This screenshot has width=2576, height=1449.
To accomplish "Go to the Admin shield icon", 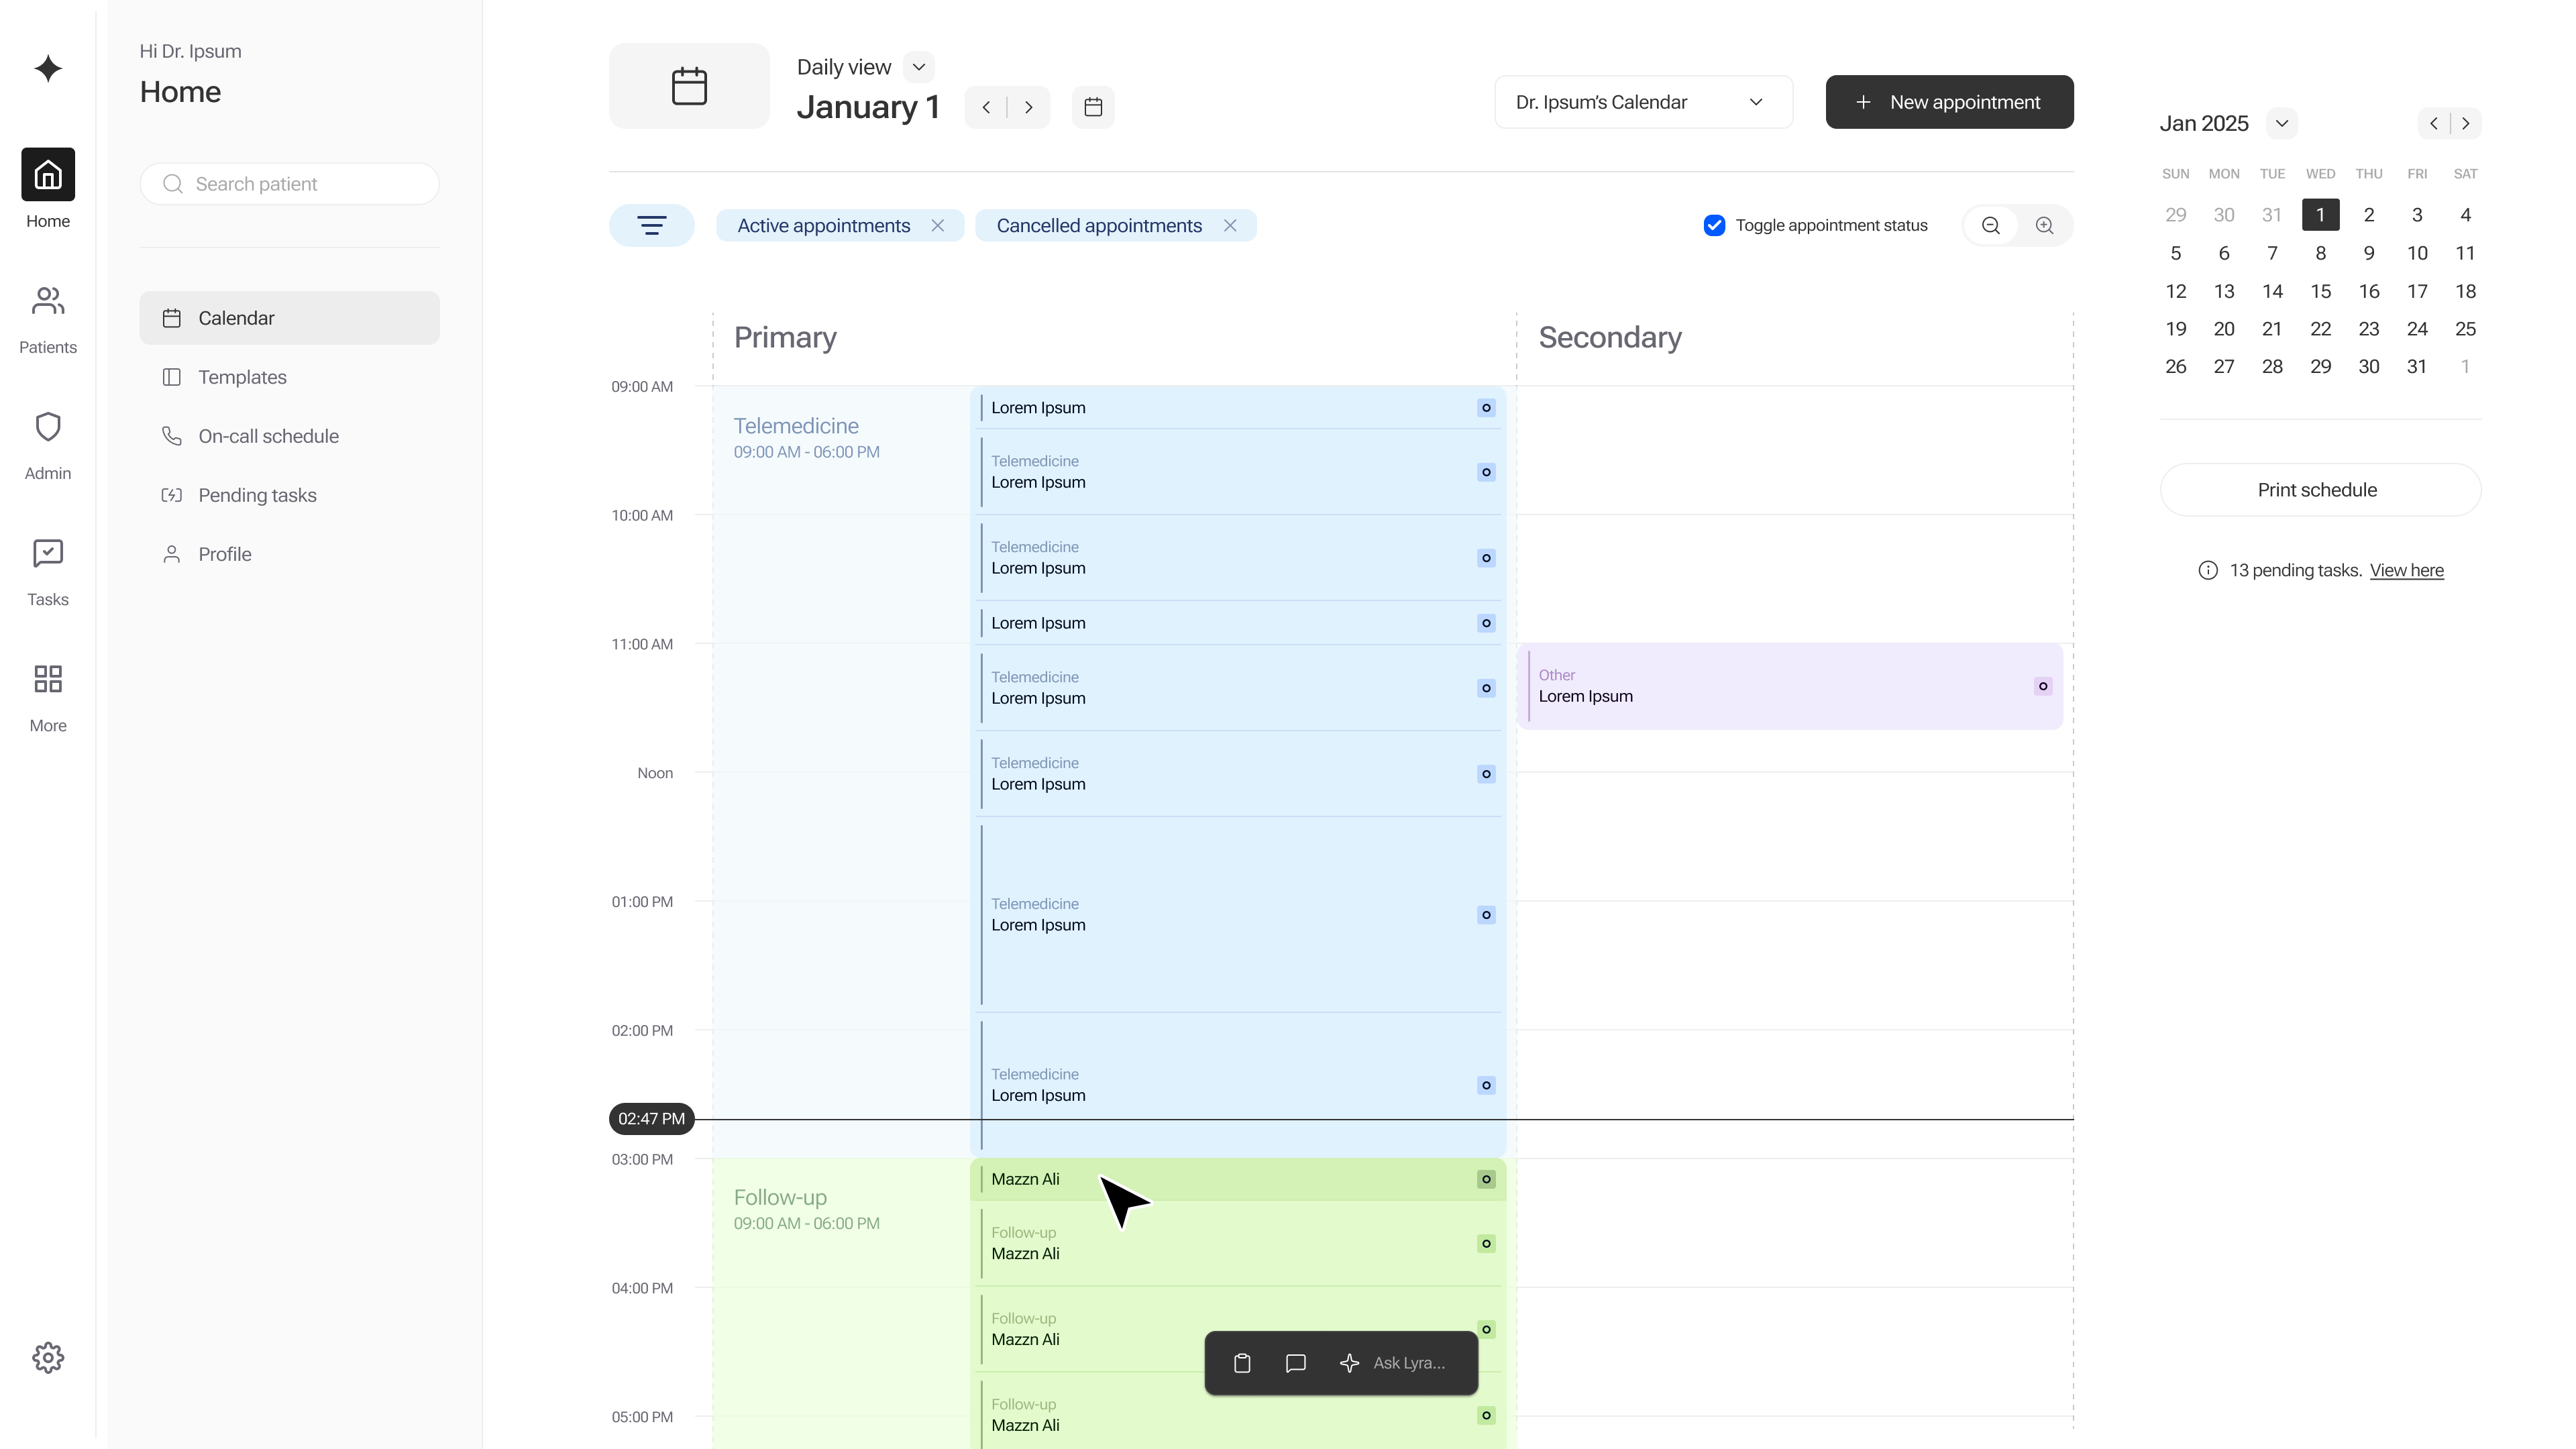I will coord(48,427).
